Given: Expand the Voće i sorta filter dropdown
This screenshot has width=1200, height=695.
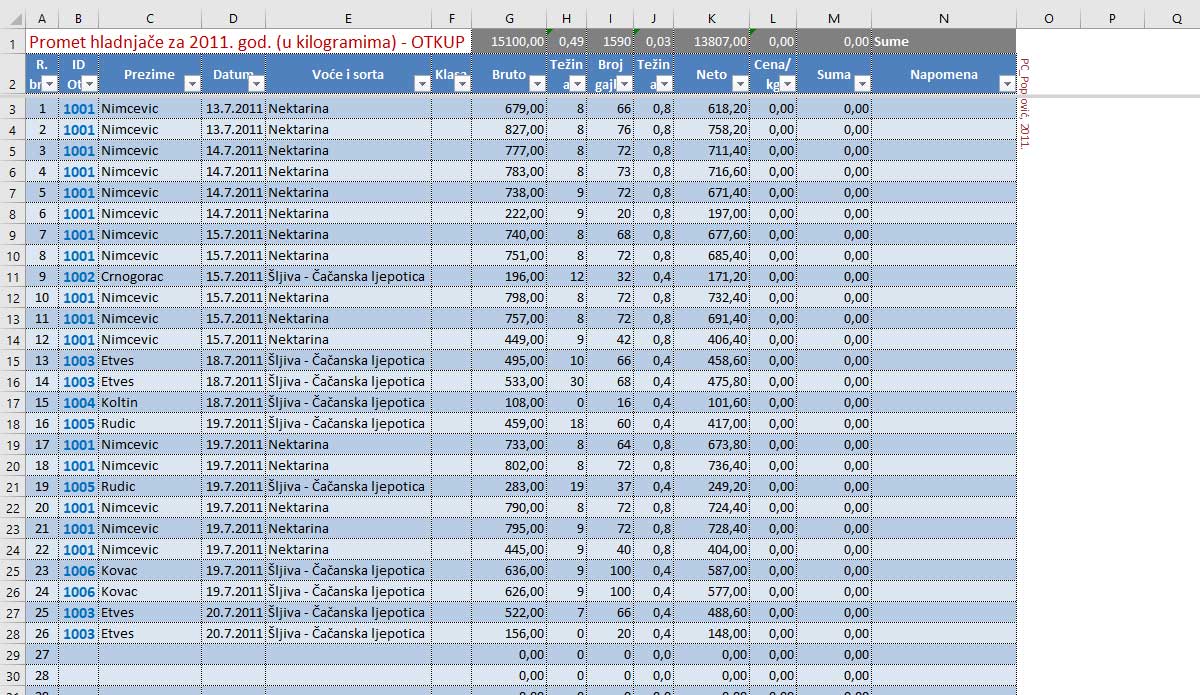Looking at the screenshot, I should 421,84.
